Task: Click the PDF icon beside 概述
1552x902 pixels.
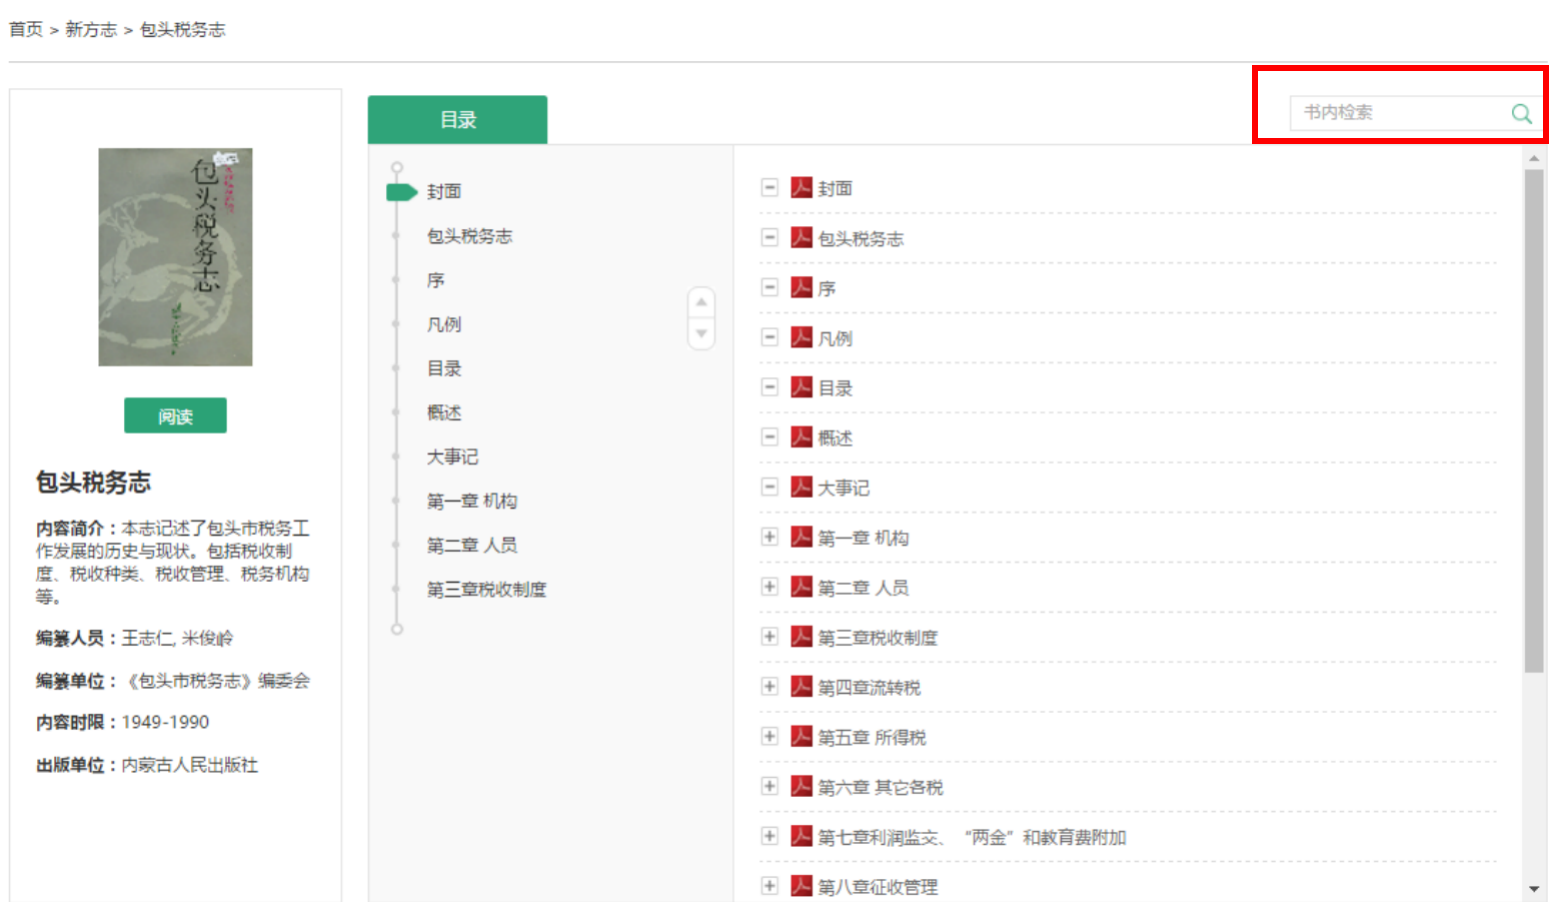Action: coord(801,437)
